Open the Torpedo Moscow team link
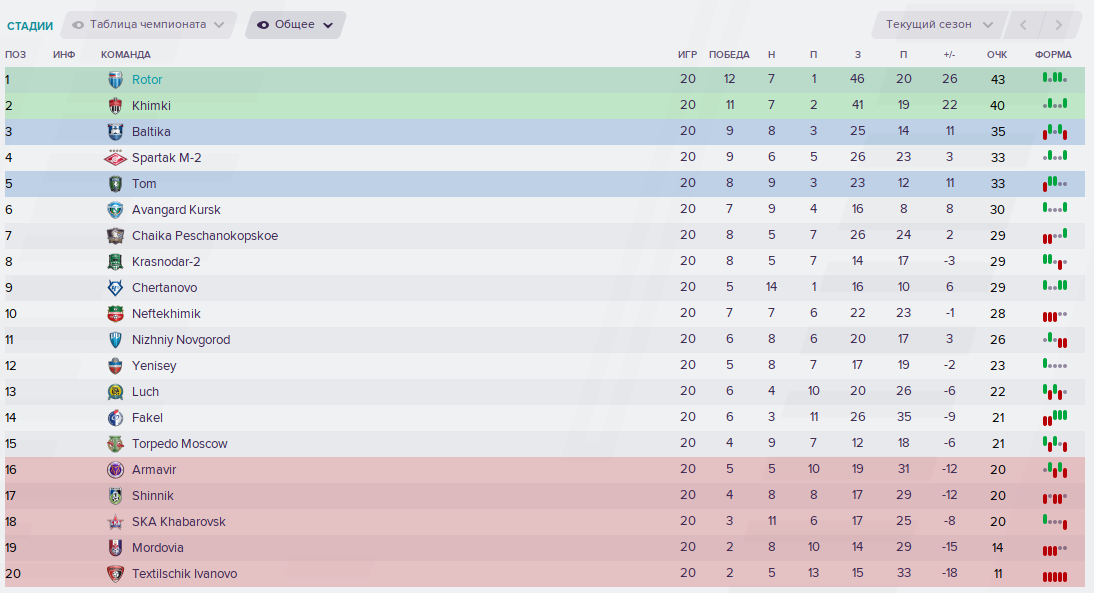The width and height of the screenshot is (1094, 593). point(179,444)
